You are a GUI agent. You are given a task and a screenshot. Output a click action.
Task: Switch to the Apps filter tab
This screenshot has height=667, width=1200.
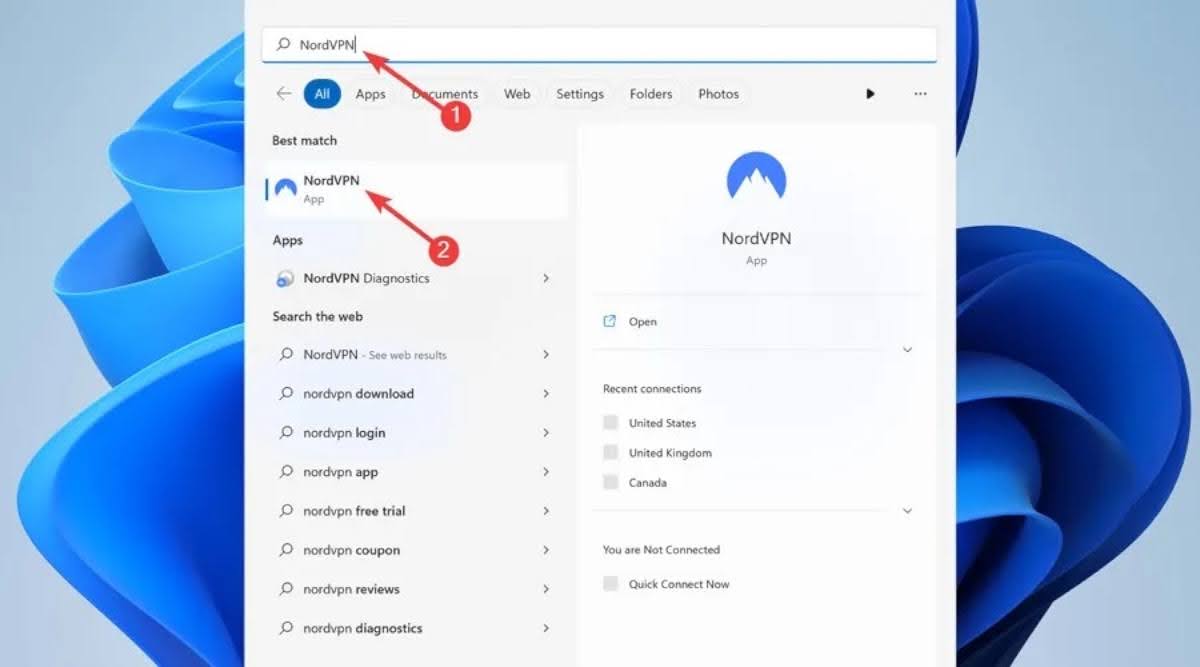370,94
